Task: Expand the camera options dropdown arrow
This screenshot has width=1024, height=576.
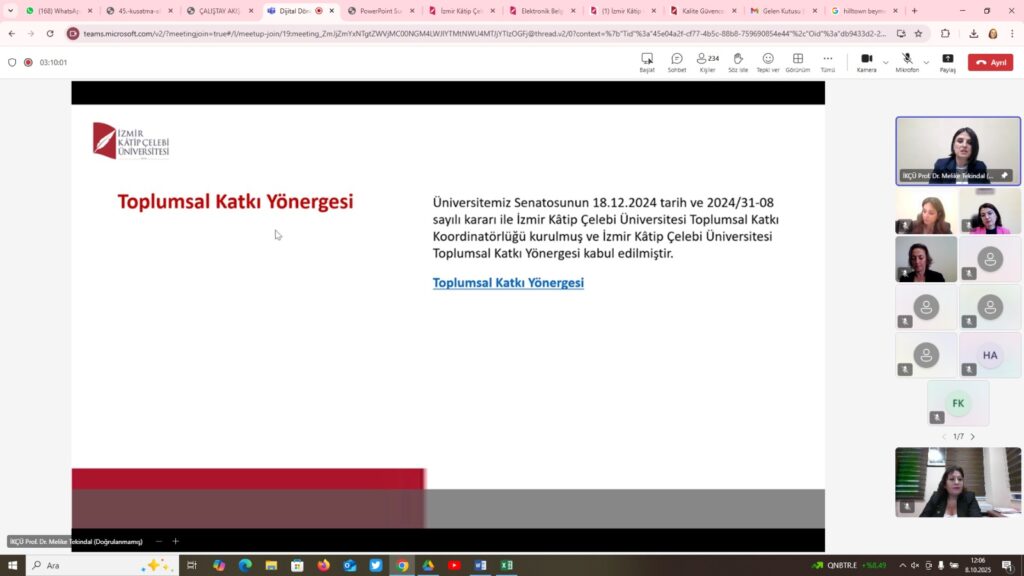Action: pos(885,62)
